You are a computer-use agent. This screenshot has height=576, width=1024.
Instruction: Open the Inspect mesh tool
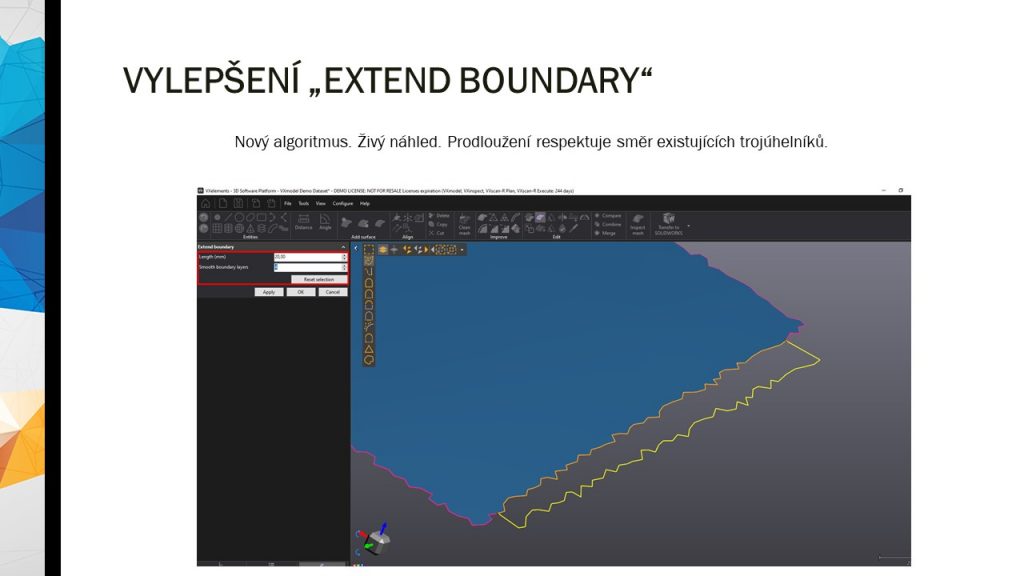[637, 223]
